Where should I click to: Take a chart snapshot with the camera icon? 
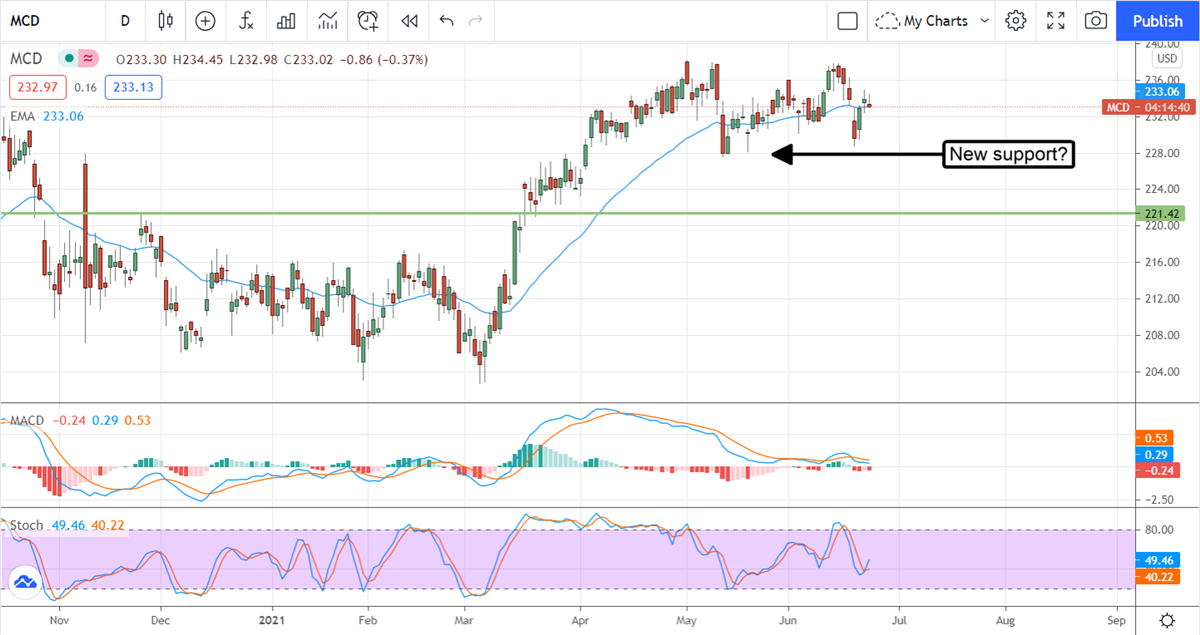tap(1096, 20)
